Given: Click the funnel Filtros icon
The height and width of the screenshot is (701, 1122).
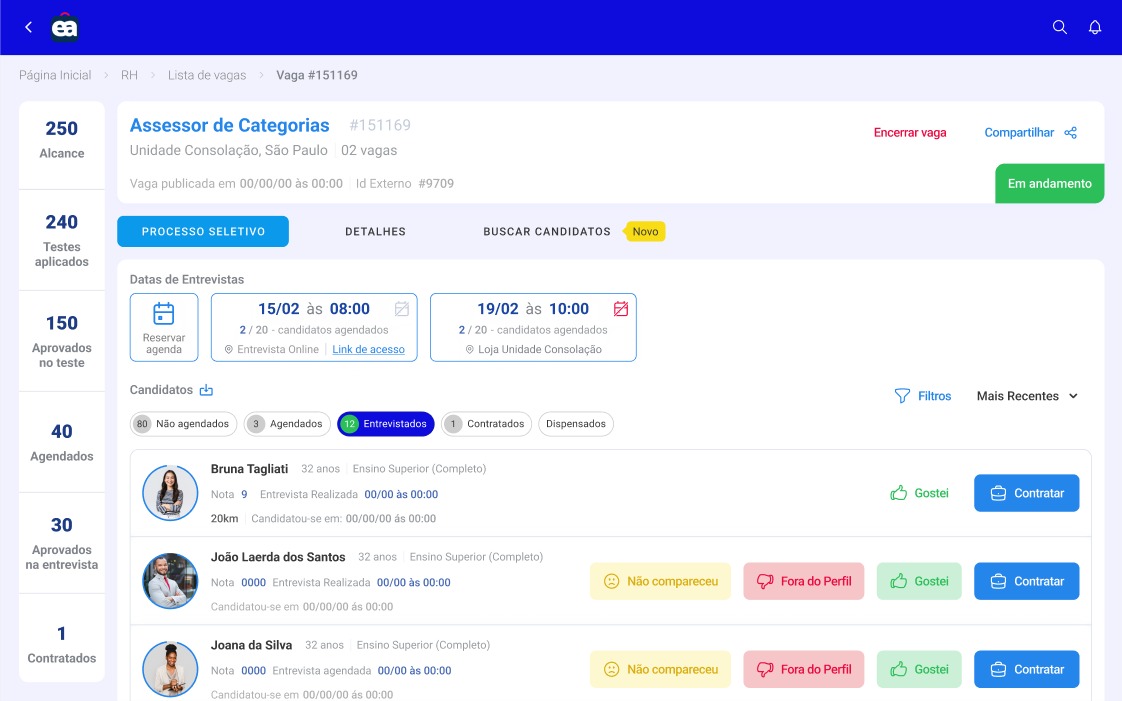Looking at the screenshot, I should (902, 396).
